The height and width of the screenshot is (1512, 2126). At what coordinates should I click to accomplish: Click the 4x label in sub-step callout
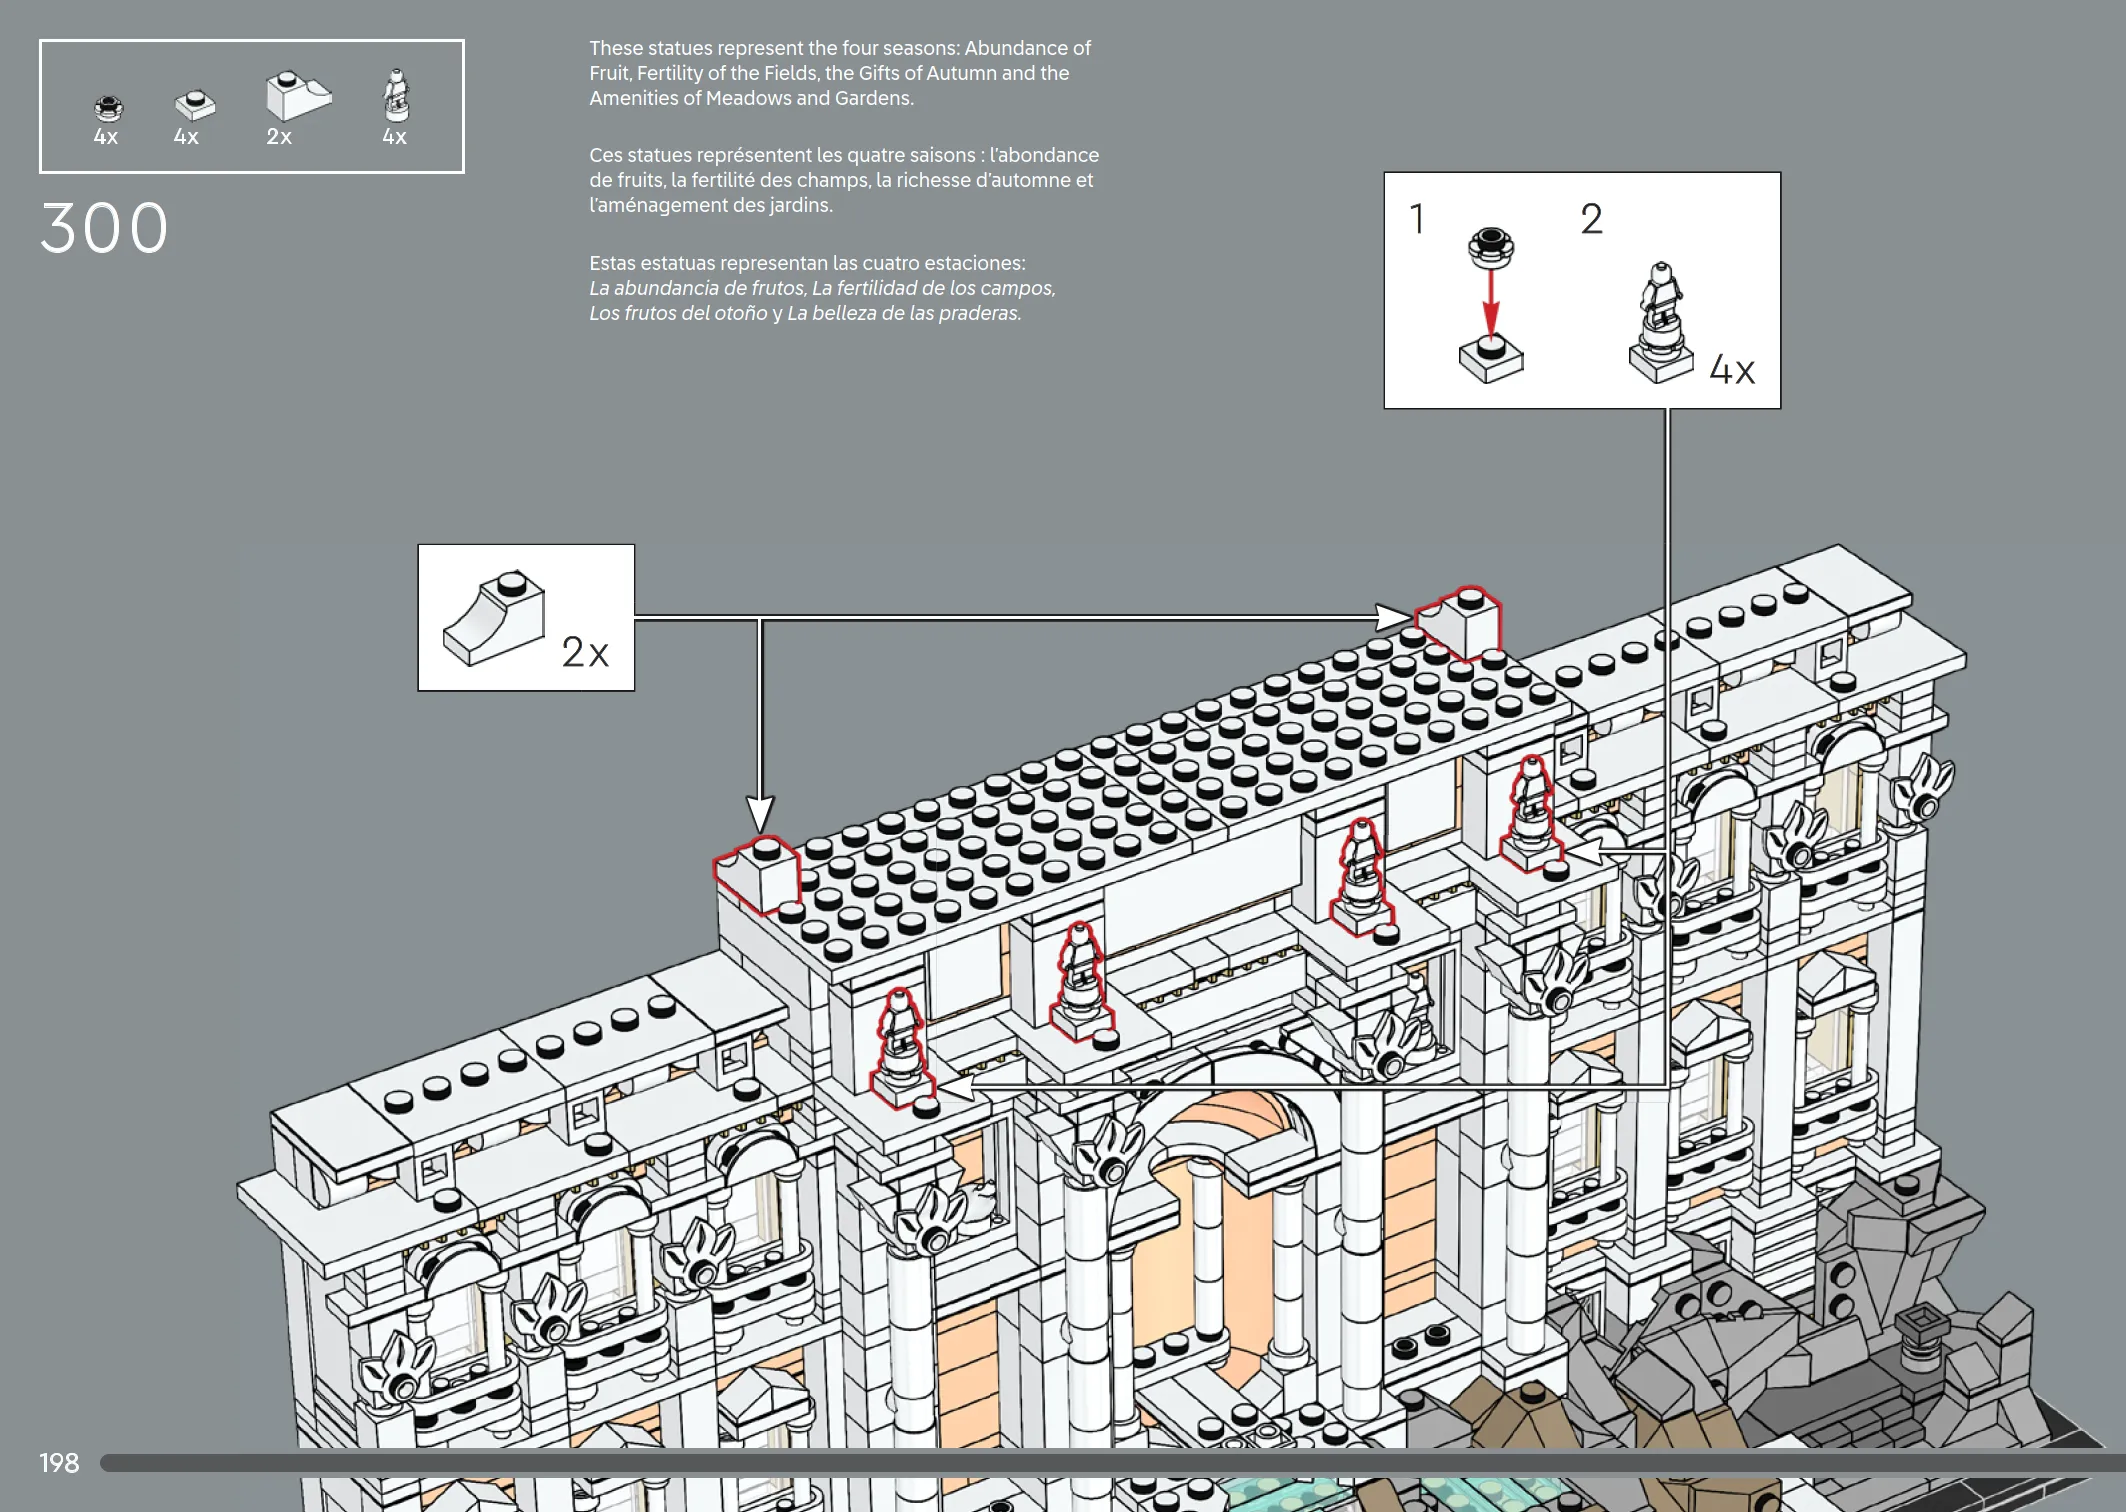1732,370
